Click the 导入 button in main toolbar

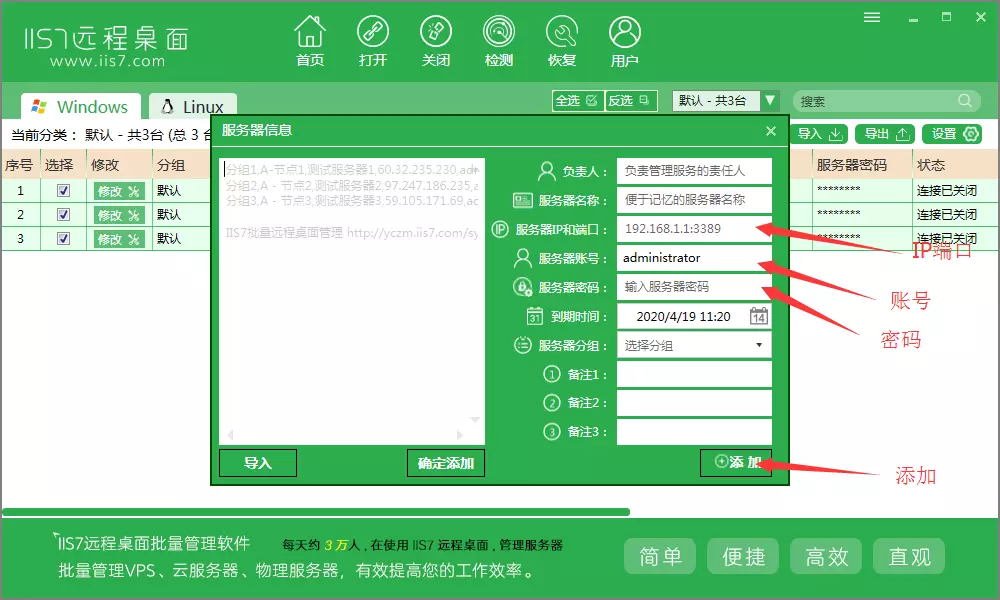[x=820, y=134]
